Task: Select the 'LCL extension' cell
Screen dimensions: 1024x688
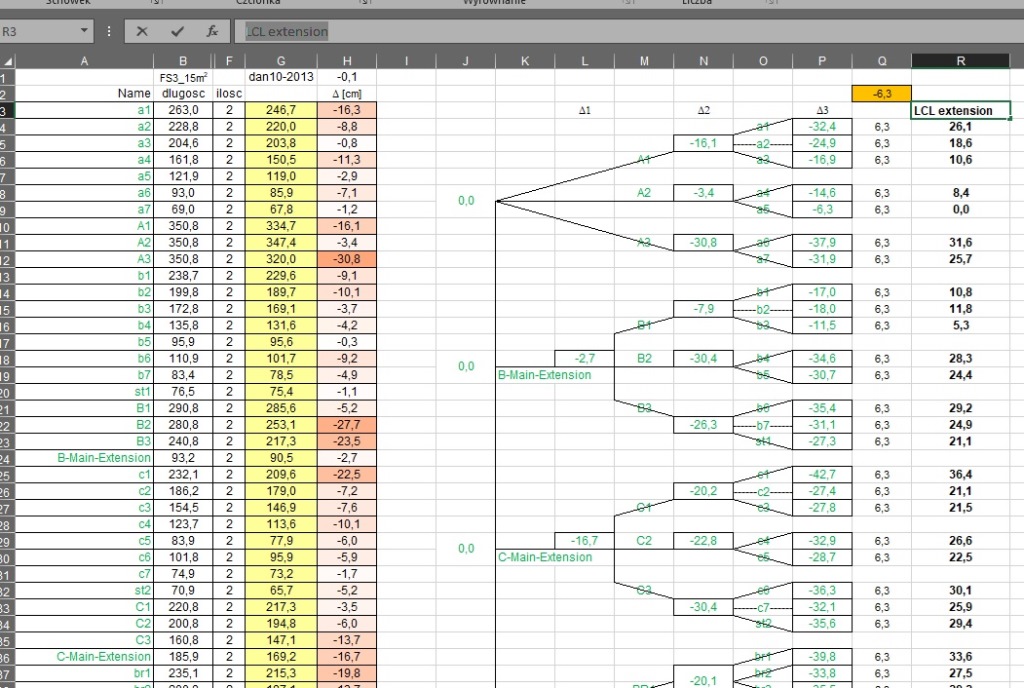Action: point(961,110)
